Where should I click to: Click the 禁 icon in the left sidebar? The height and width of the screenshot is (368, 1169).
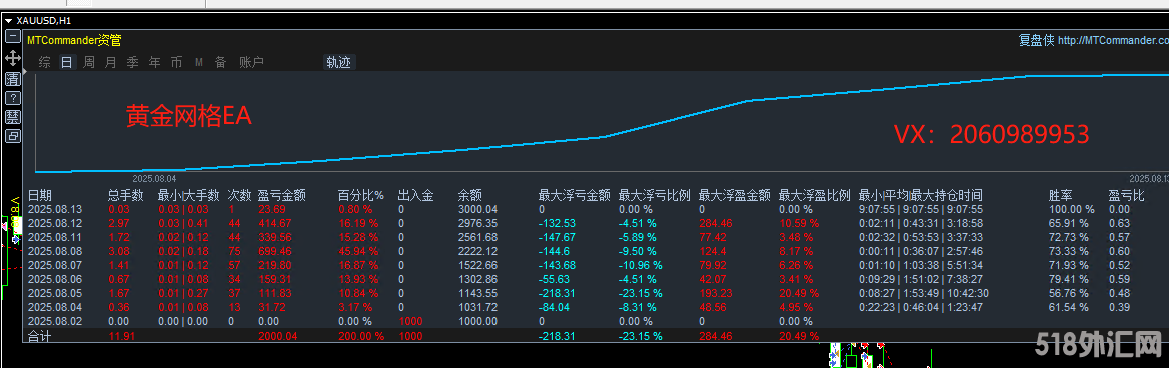tap(12, 117)
